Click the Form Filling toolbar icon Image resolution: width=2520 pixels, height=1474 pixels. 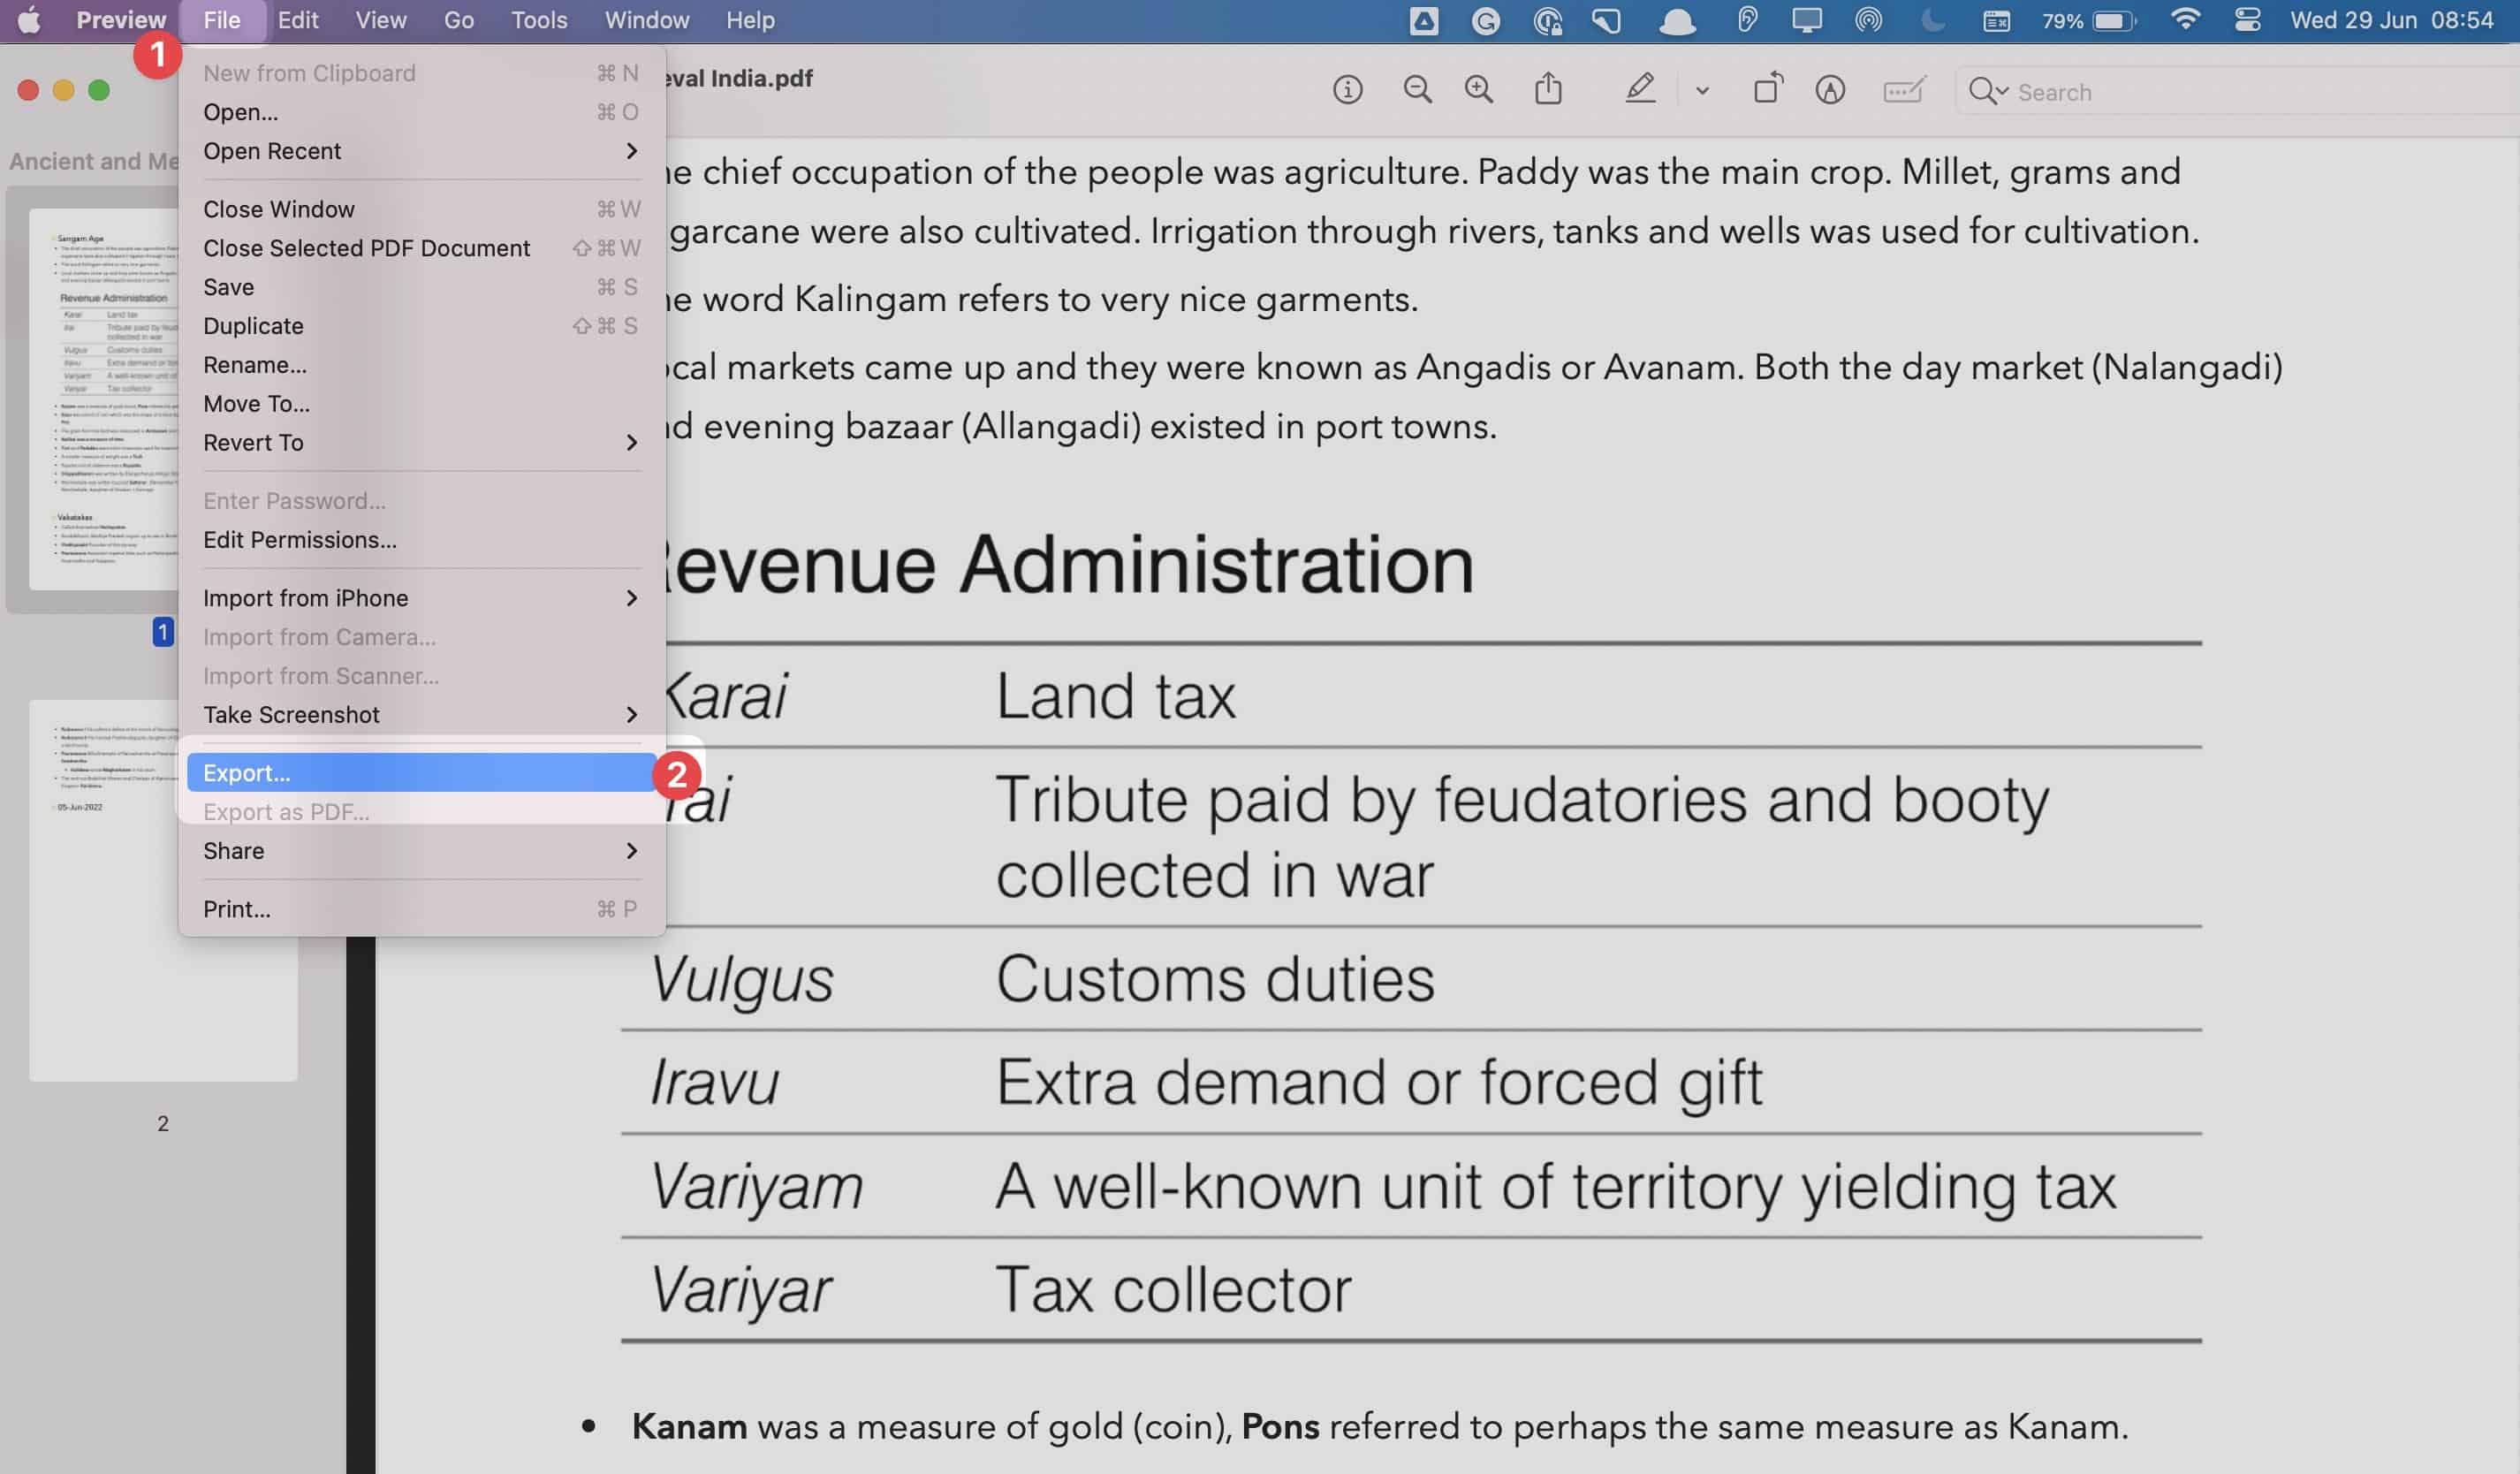click(x=1903, y=90)
